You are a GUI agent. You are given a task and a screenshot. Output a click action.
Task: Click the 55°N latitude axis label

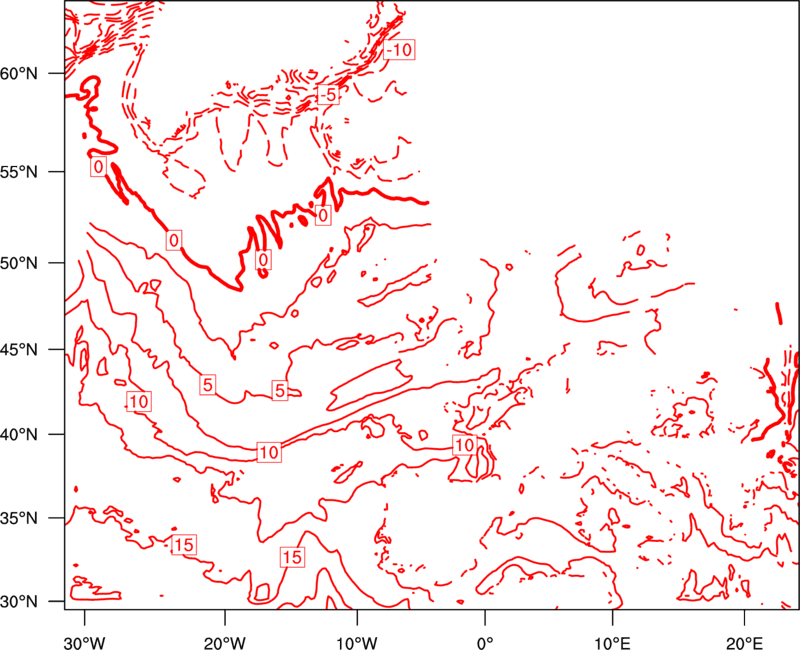pos(19,172)
